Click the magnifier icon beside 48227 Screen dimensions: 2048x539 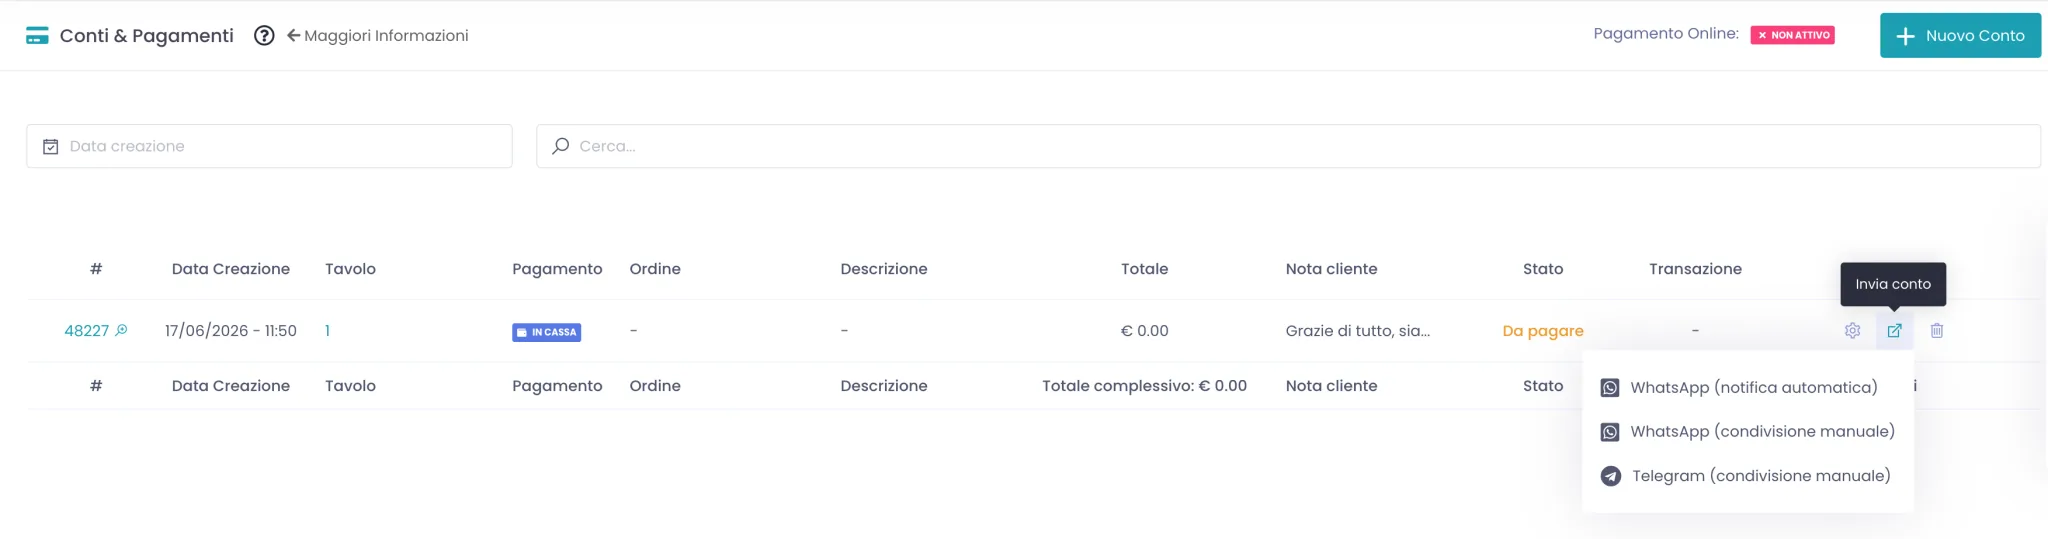point(122,330)
